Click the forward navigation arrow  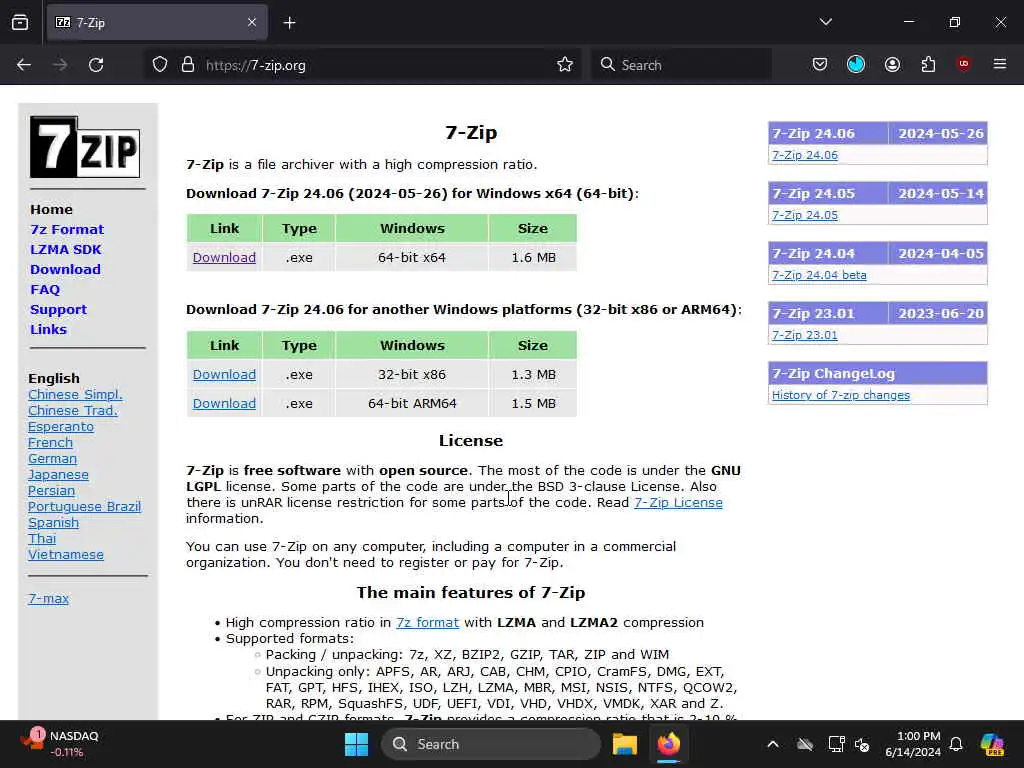[60, 65]
